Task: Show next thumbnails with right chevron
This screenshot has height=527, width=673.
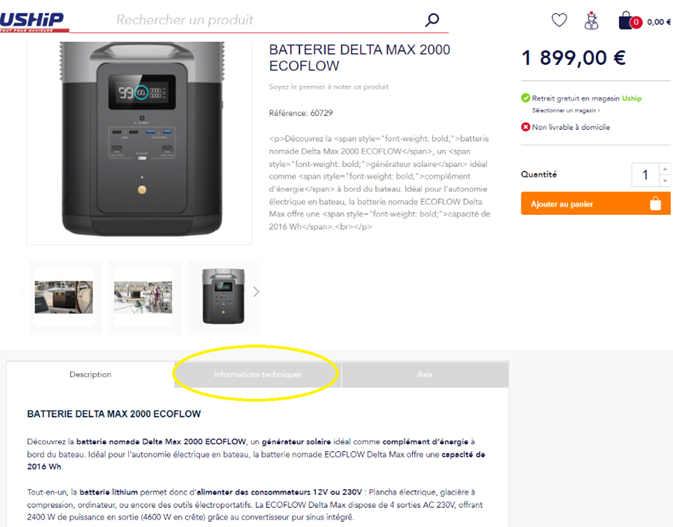Action: (x=256, y=292)
